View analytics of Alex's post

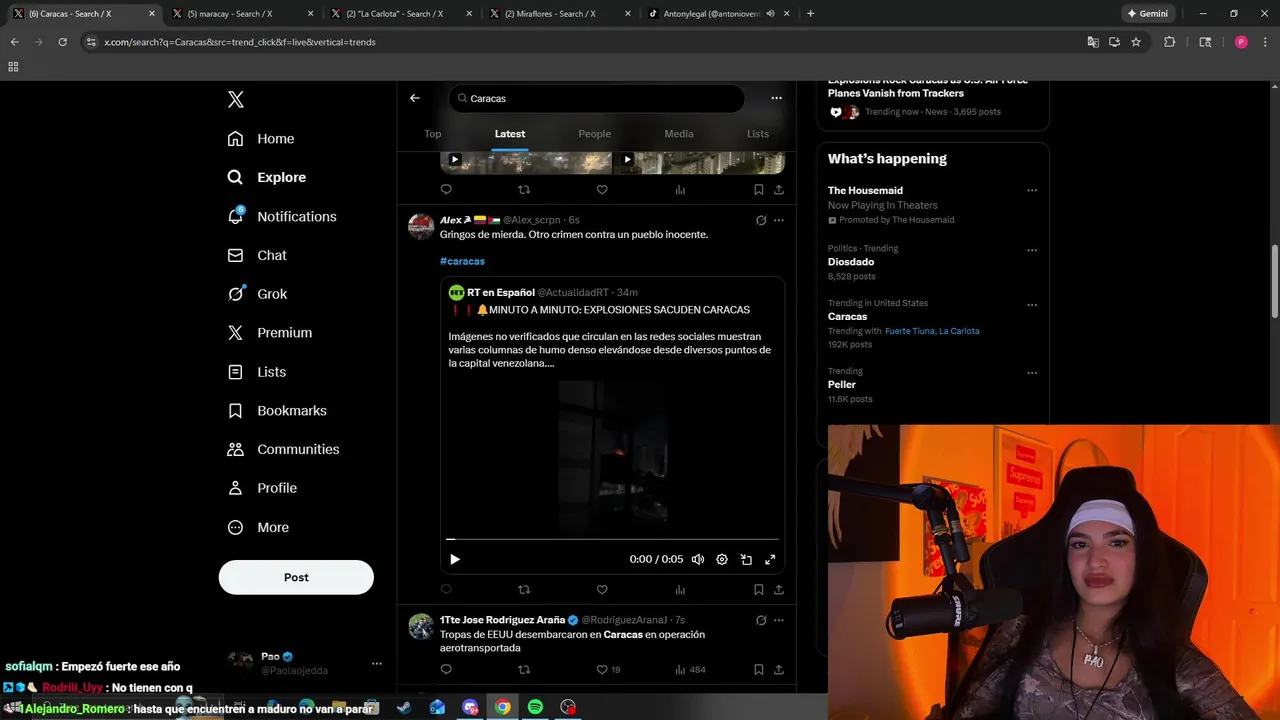(680, 590)
